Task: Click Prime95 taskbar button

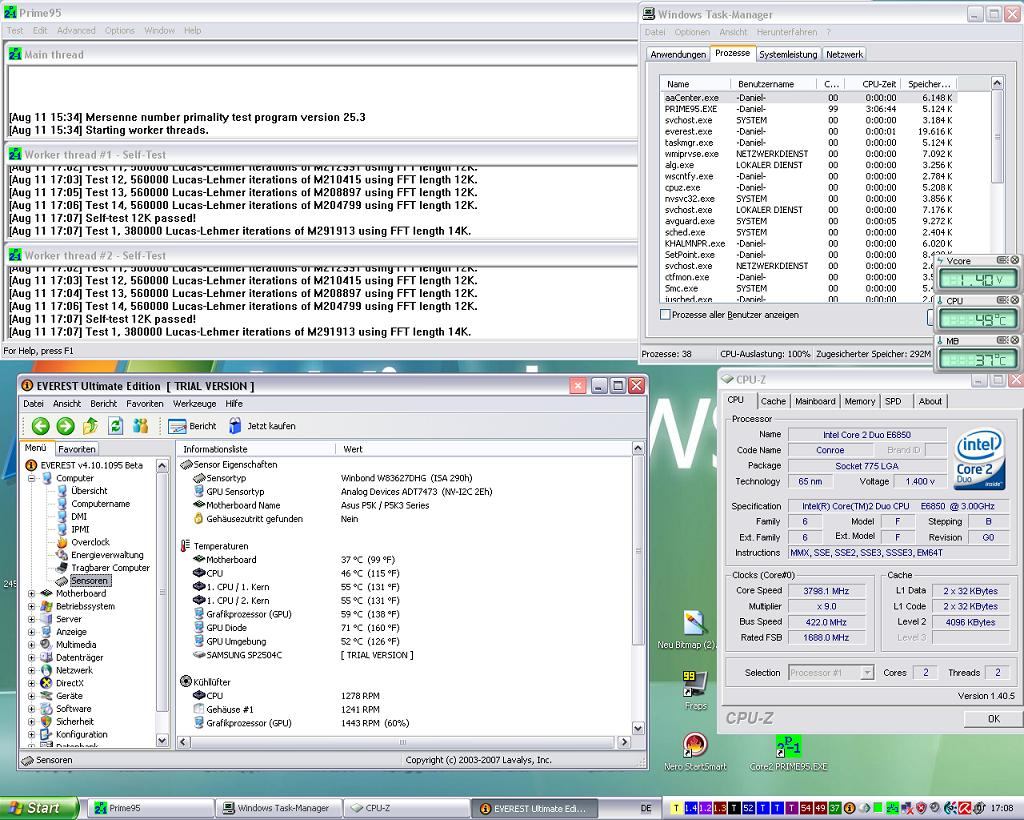Action: 152,808
